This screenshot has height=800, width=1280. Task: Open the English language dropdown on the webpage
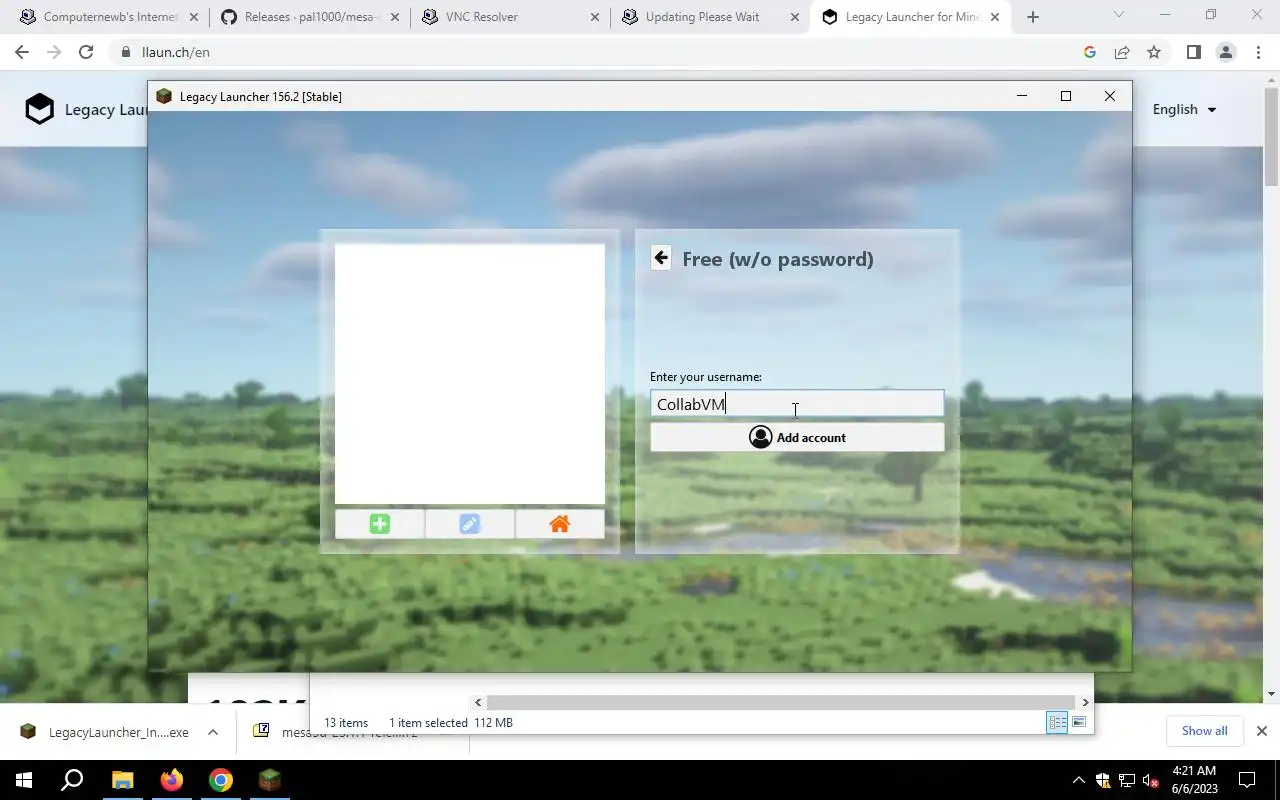1184,109
